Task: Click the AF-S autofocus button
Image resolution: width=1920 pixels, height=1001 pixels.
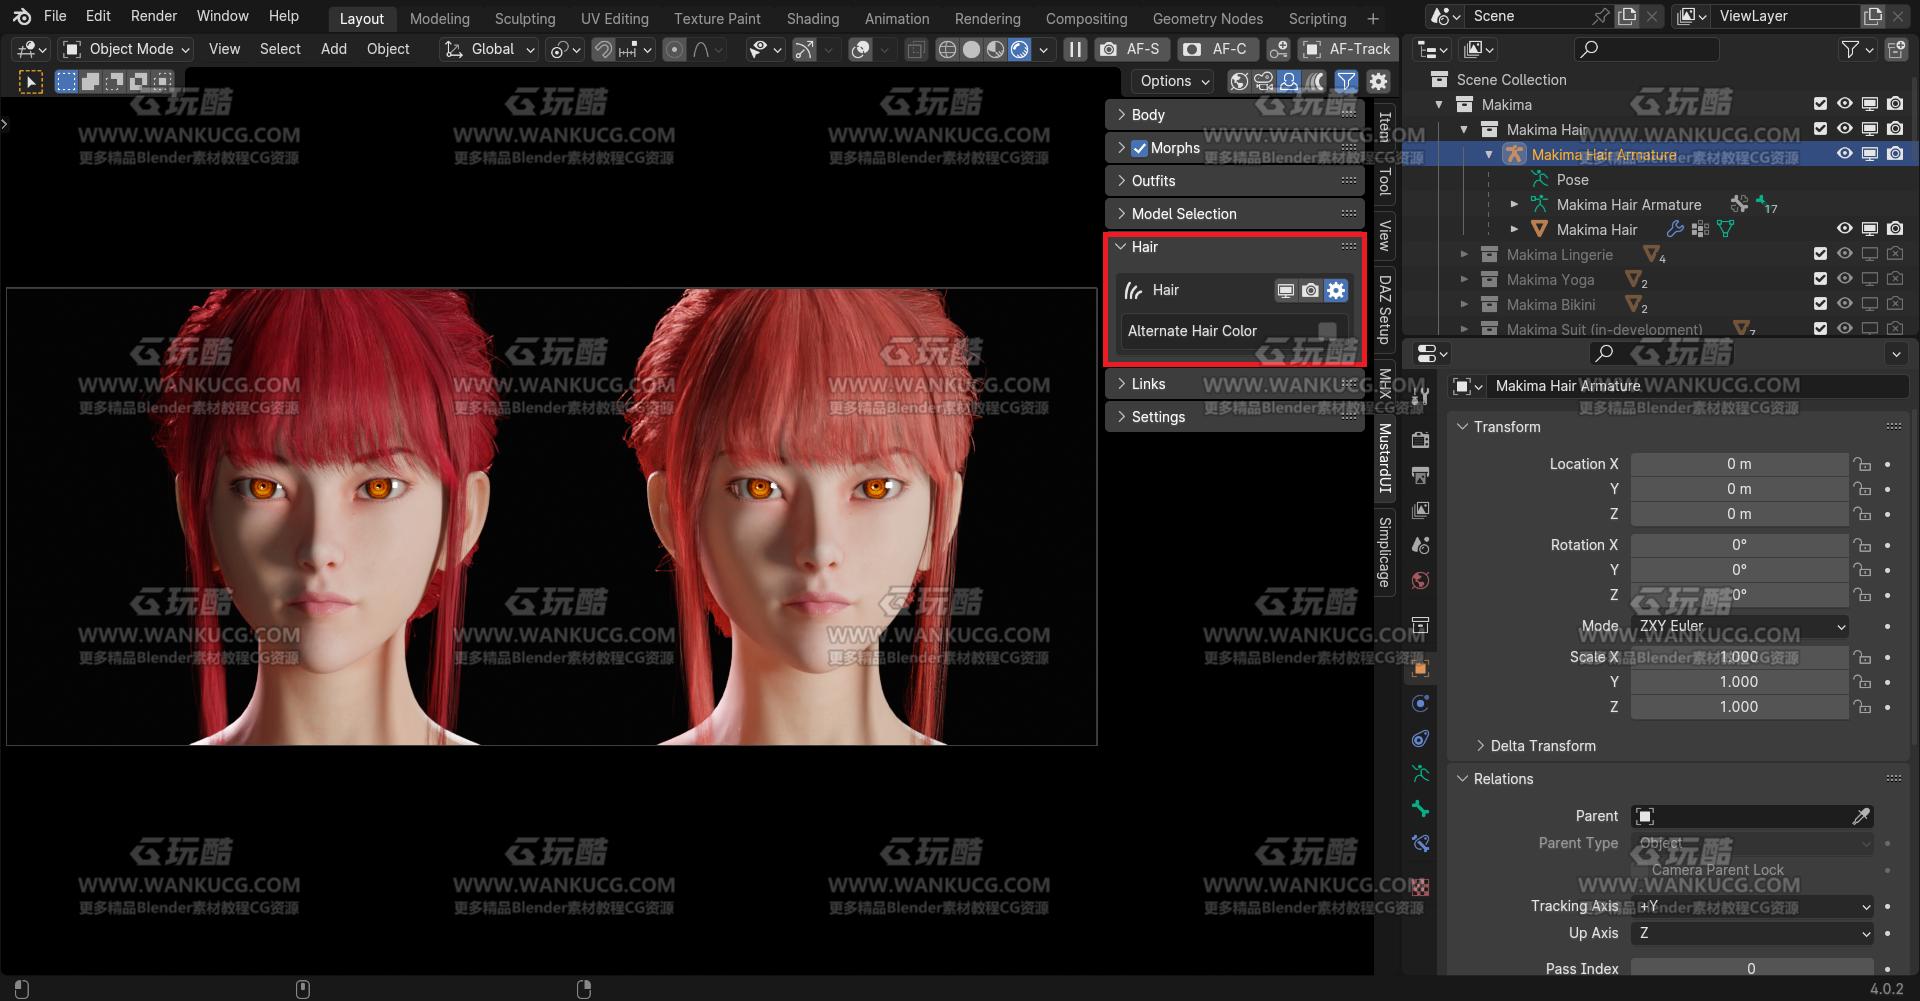Action: click(x=1132, y=49)
